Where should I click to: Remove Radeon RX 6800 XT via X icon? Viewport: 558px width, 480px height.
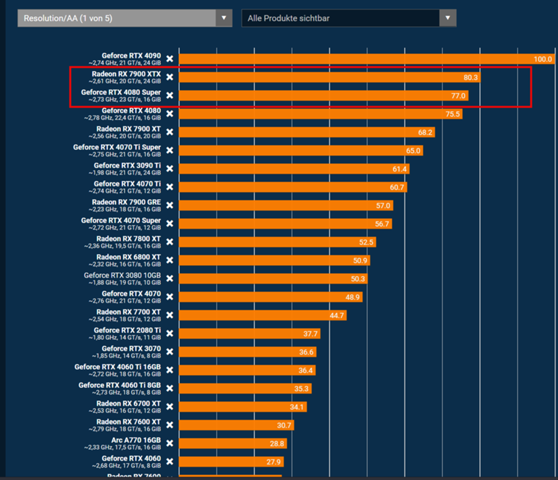170,260
